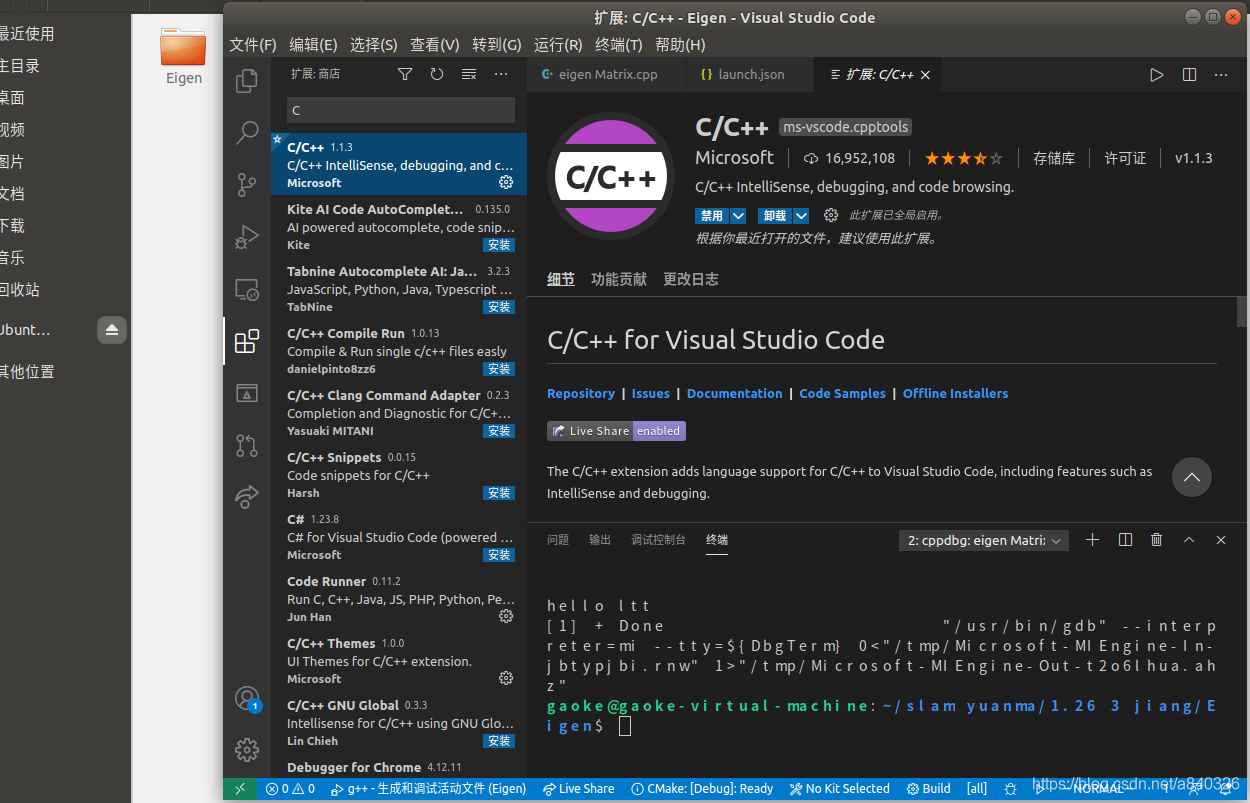Expand the 卸载 dropdown arrow
This screenshot has width=1250, height=803.
pyautogui.click(x=802, y=215)
